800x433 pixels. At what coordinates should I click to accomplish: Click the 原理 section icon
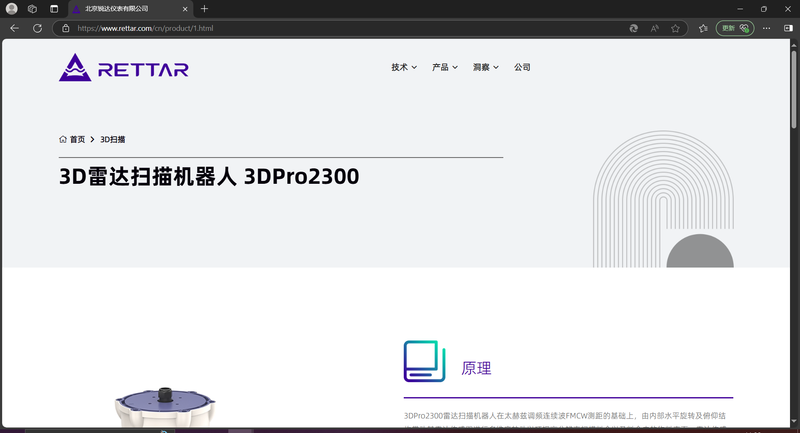click(424, 361)
